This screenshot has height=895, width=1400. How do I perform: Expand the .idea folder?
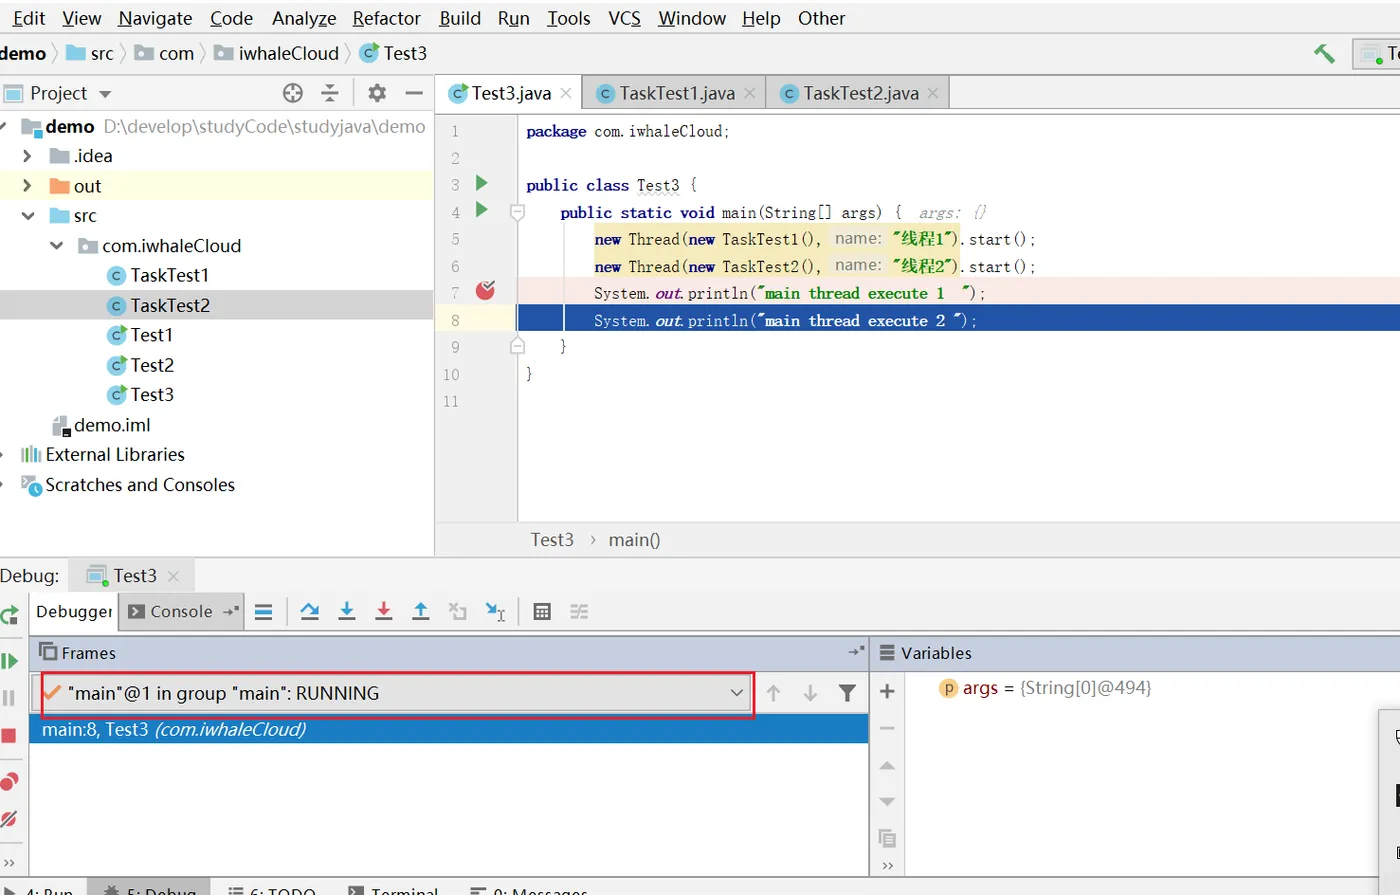27,156
